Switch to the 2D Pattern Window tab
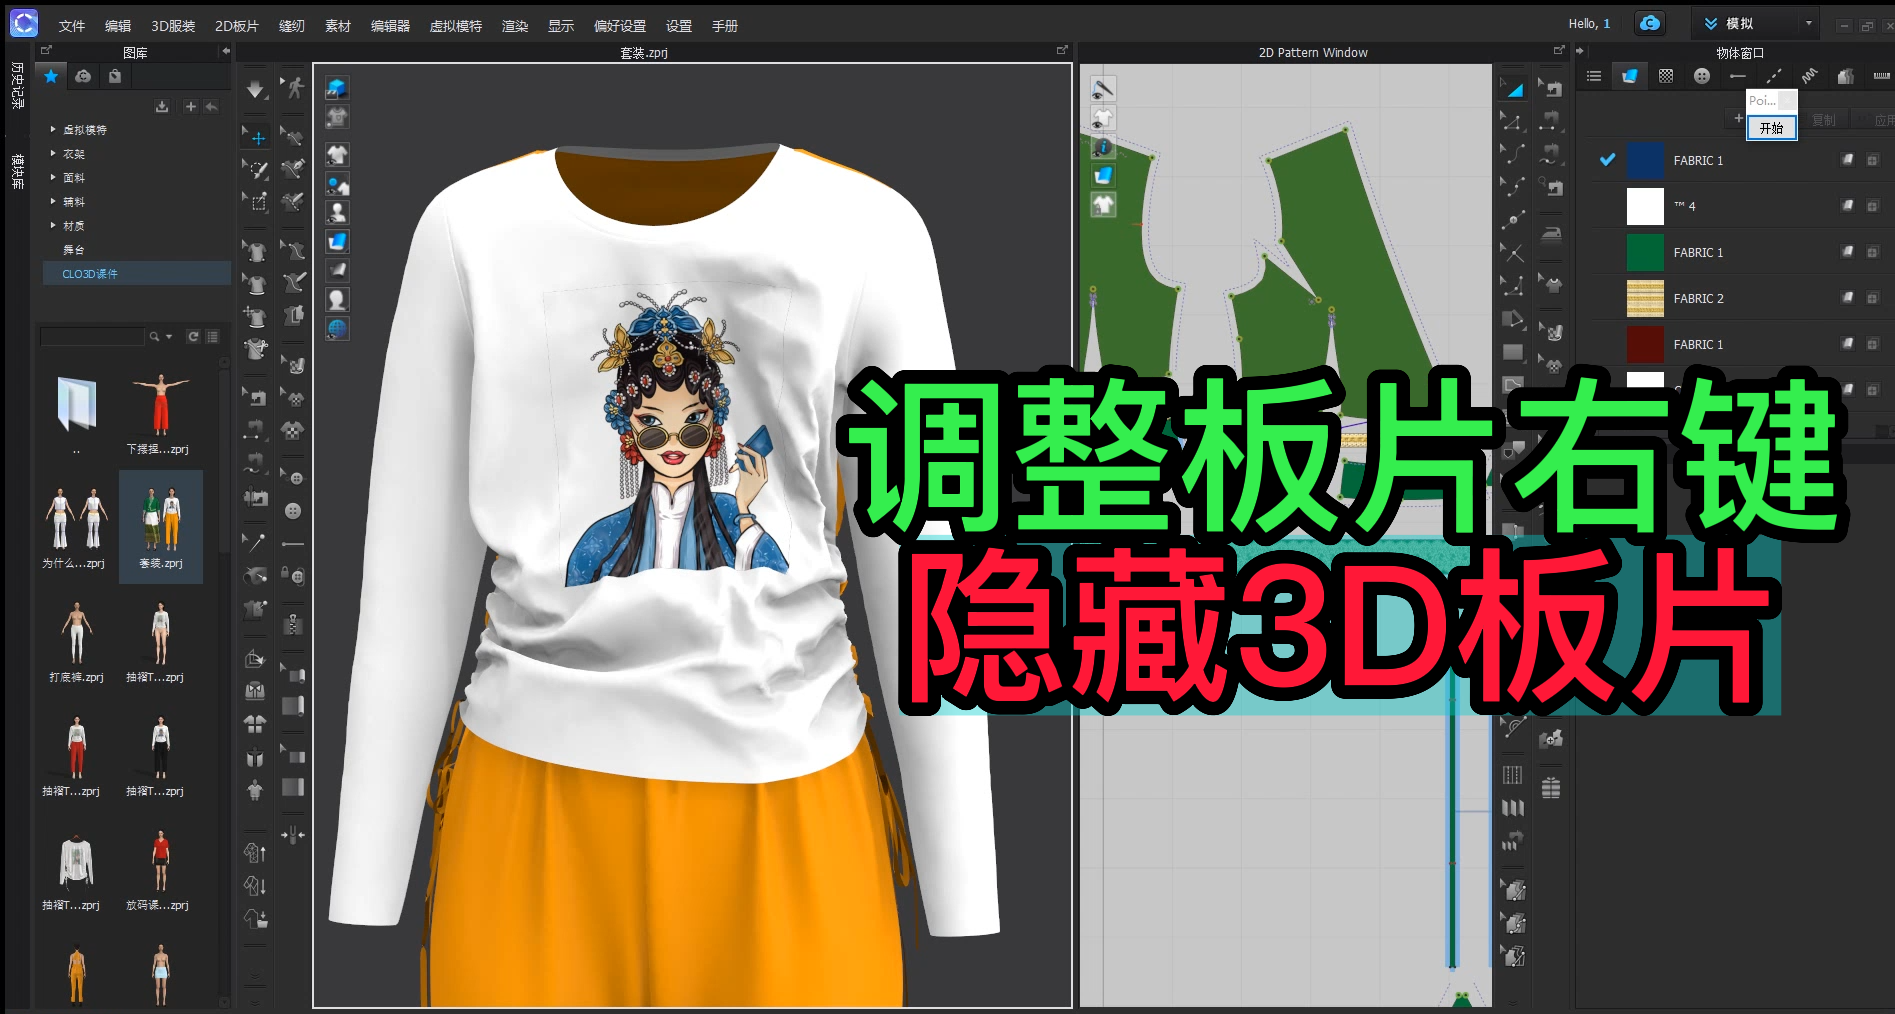 1313,52
